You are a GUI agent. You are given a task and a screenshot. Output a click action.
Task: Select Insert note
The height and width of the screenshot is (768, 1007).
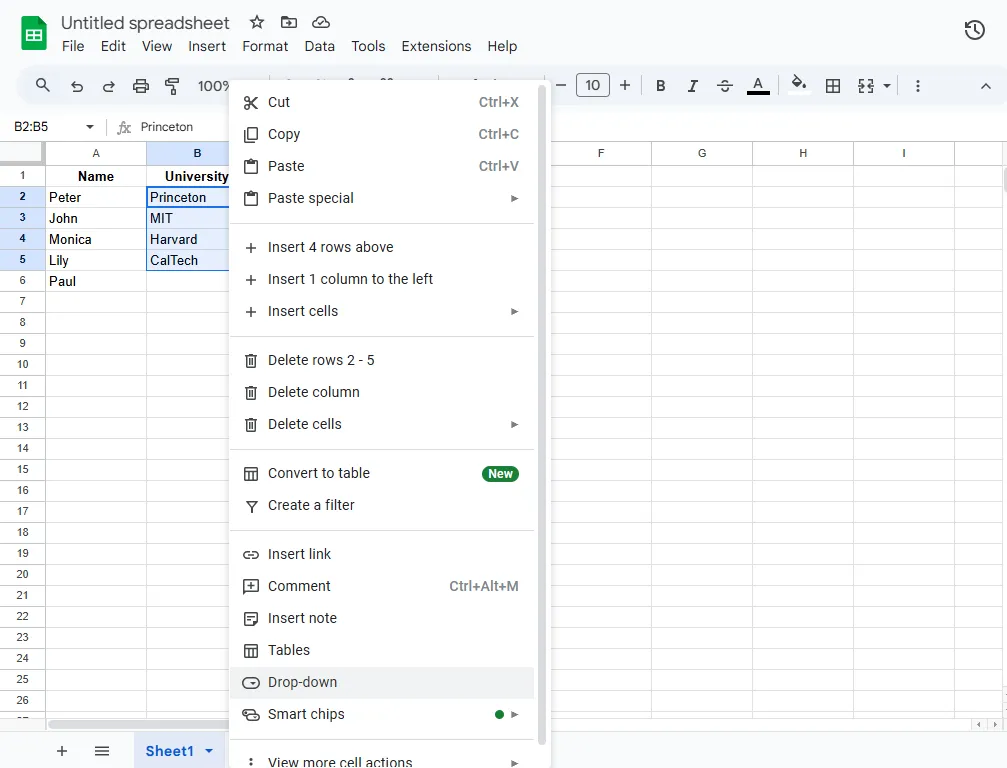coord(381,618)
